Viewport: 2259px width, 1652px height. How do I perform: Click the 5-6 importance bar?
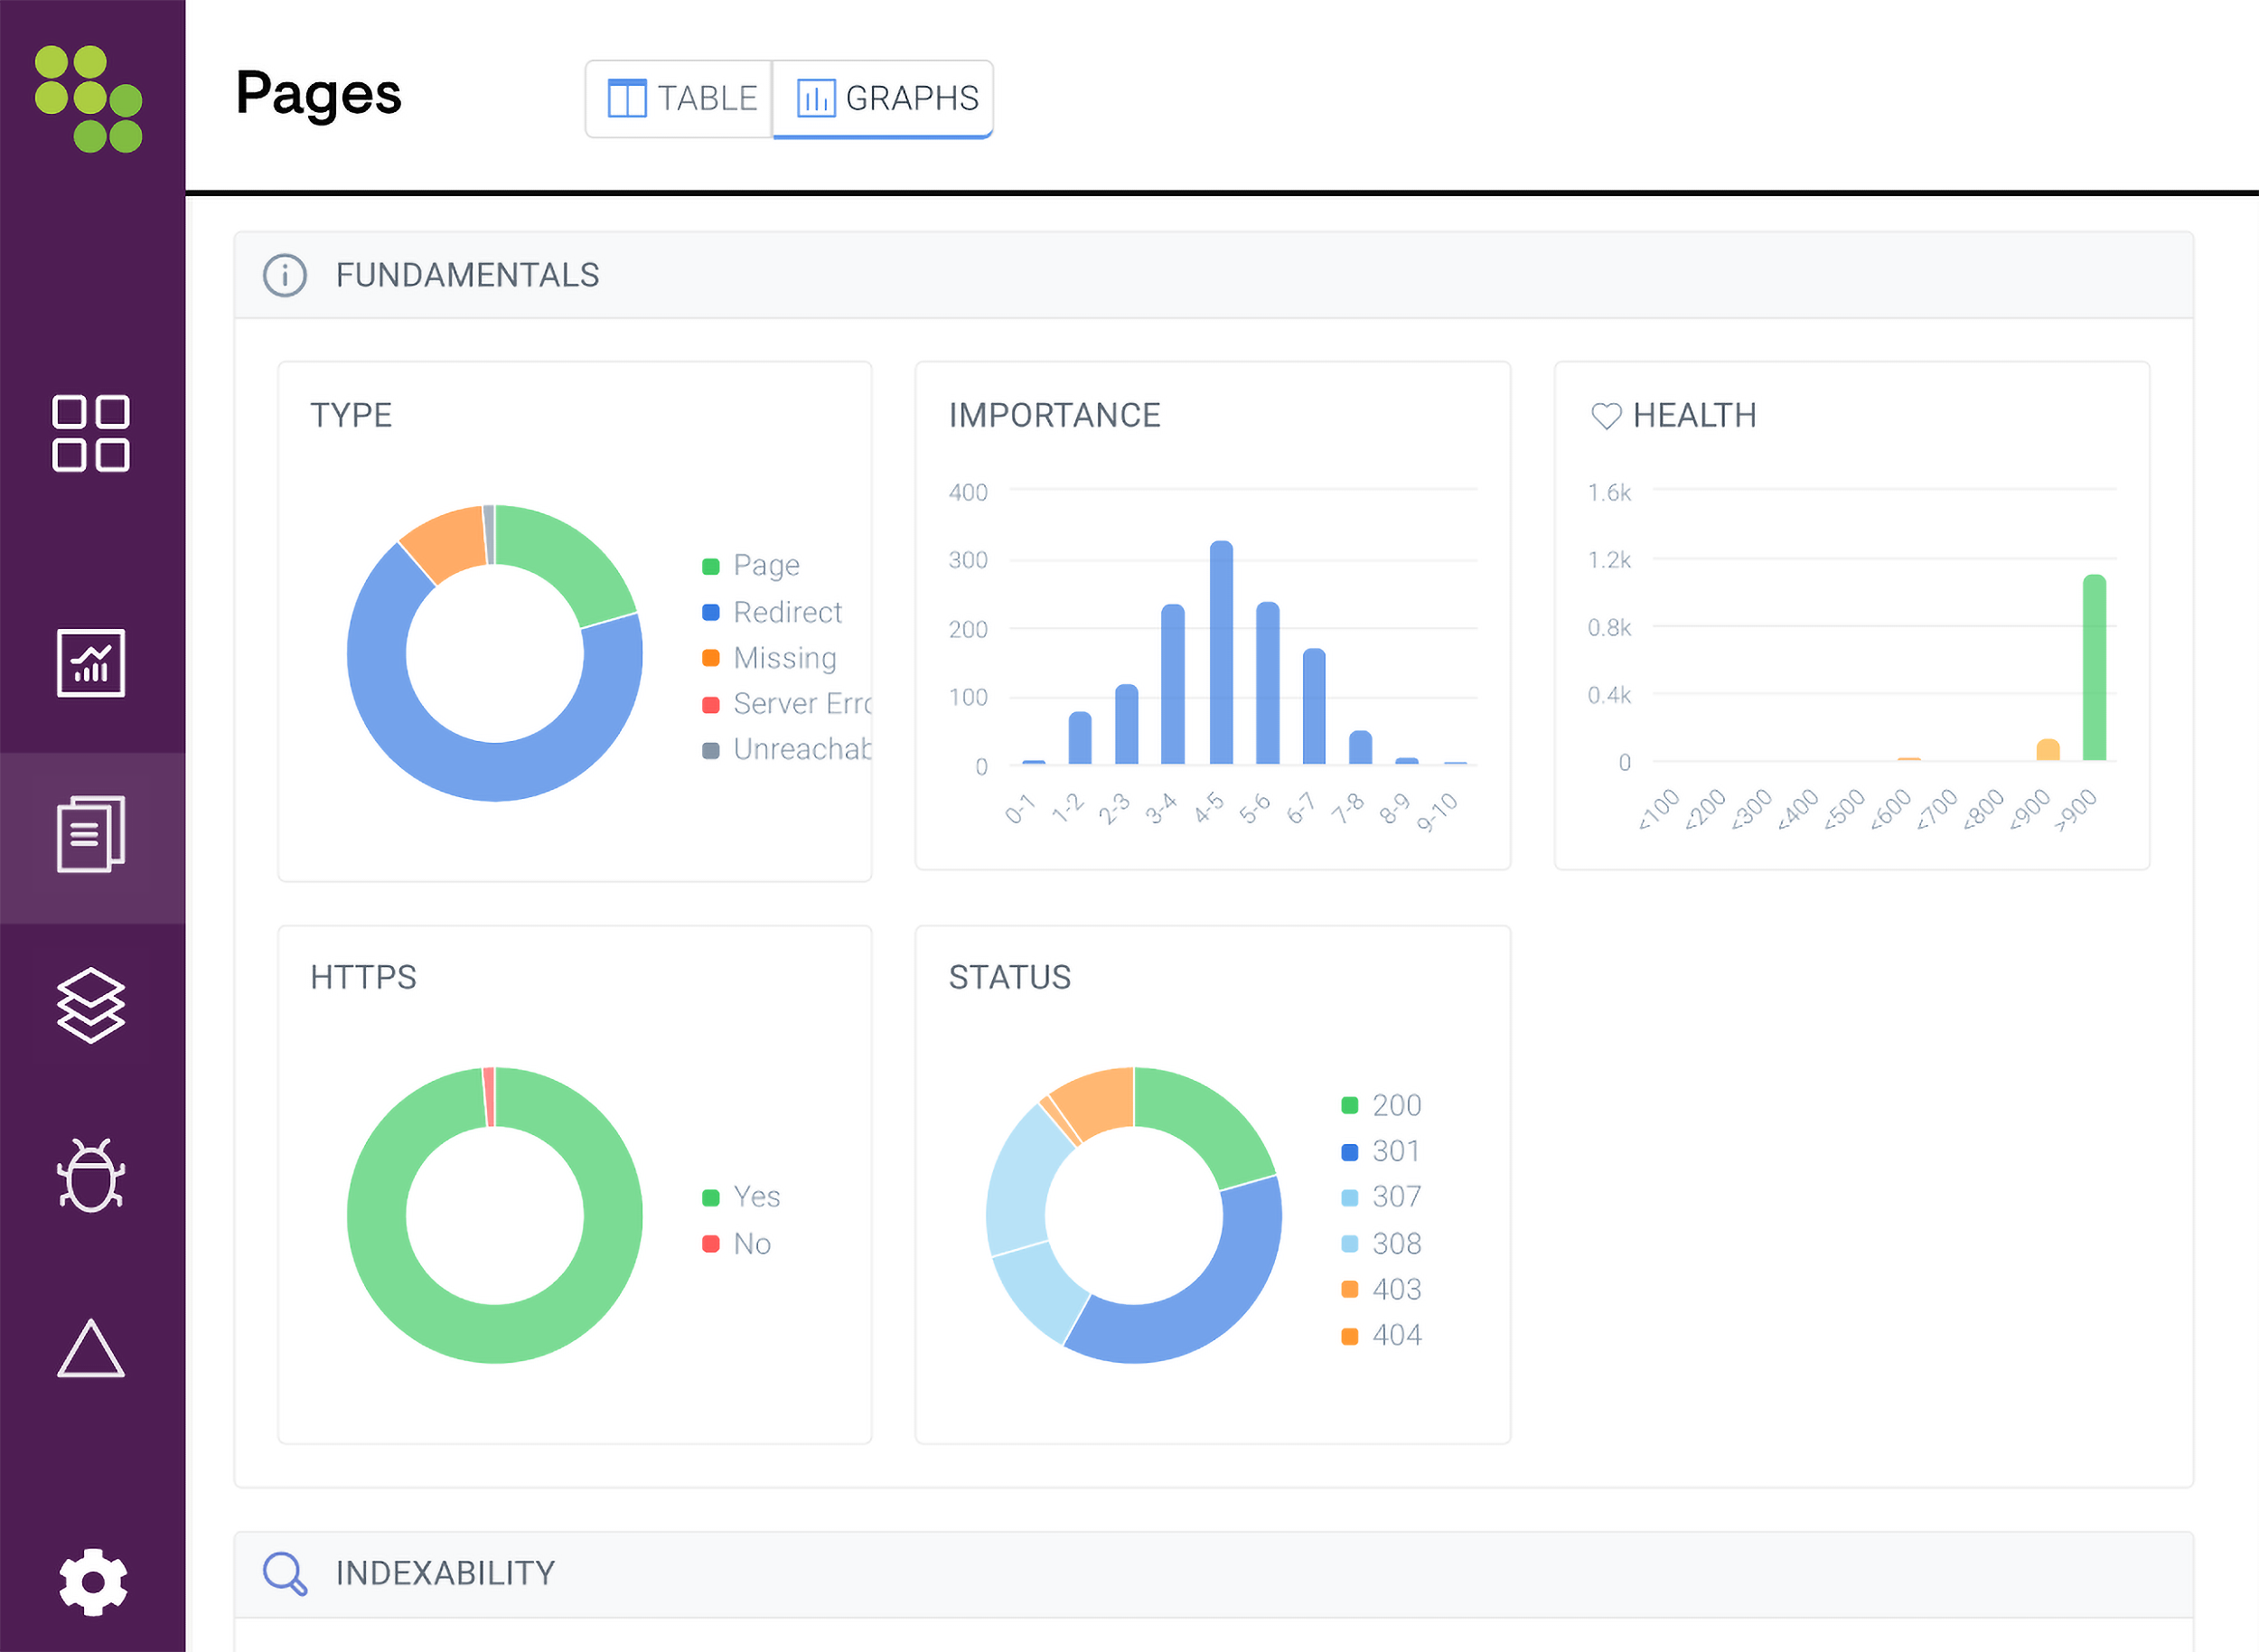point(1268,683)
